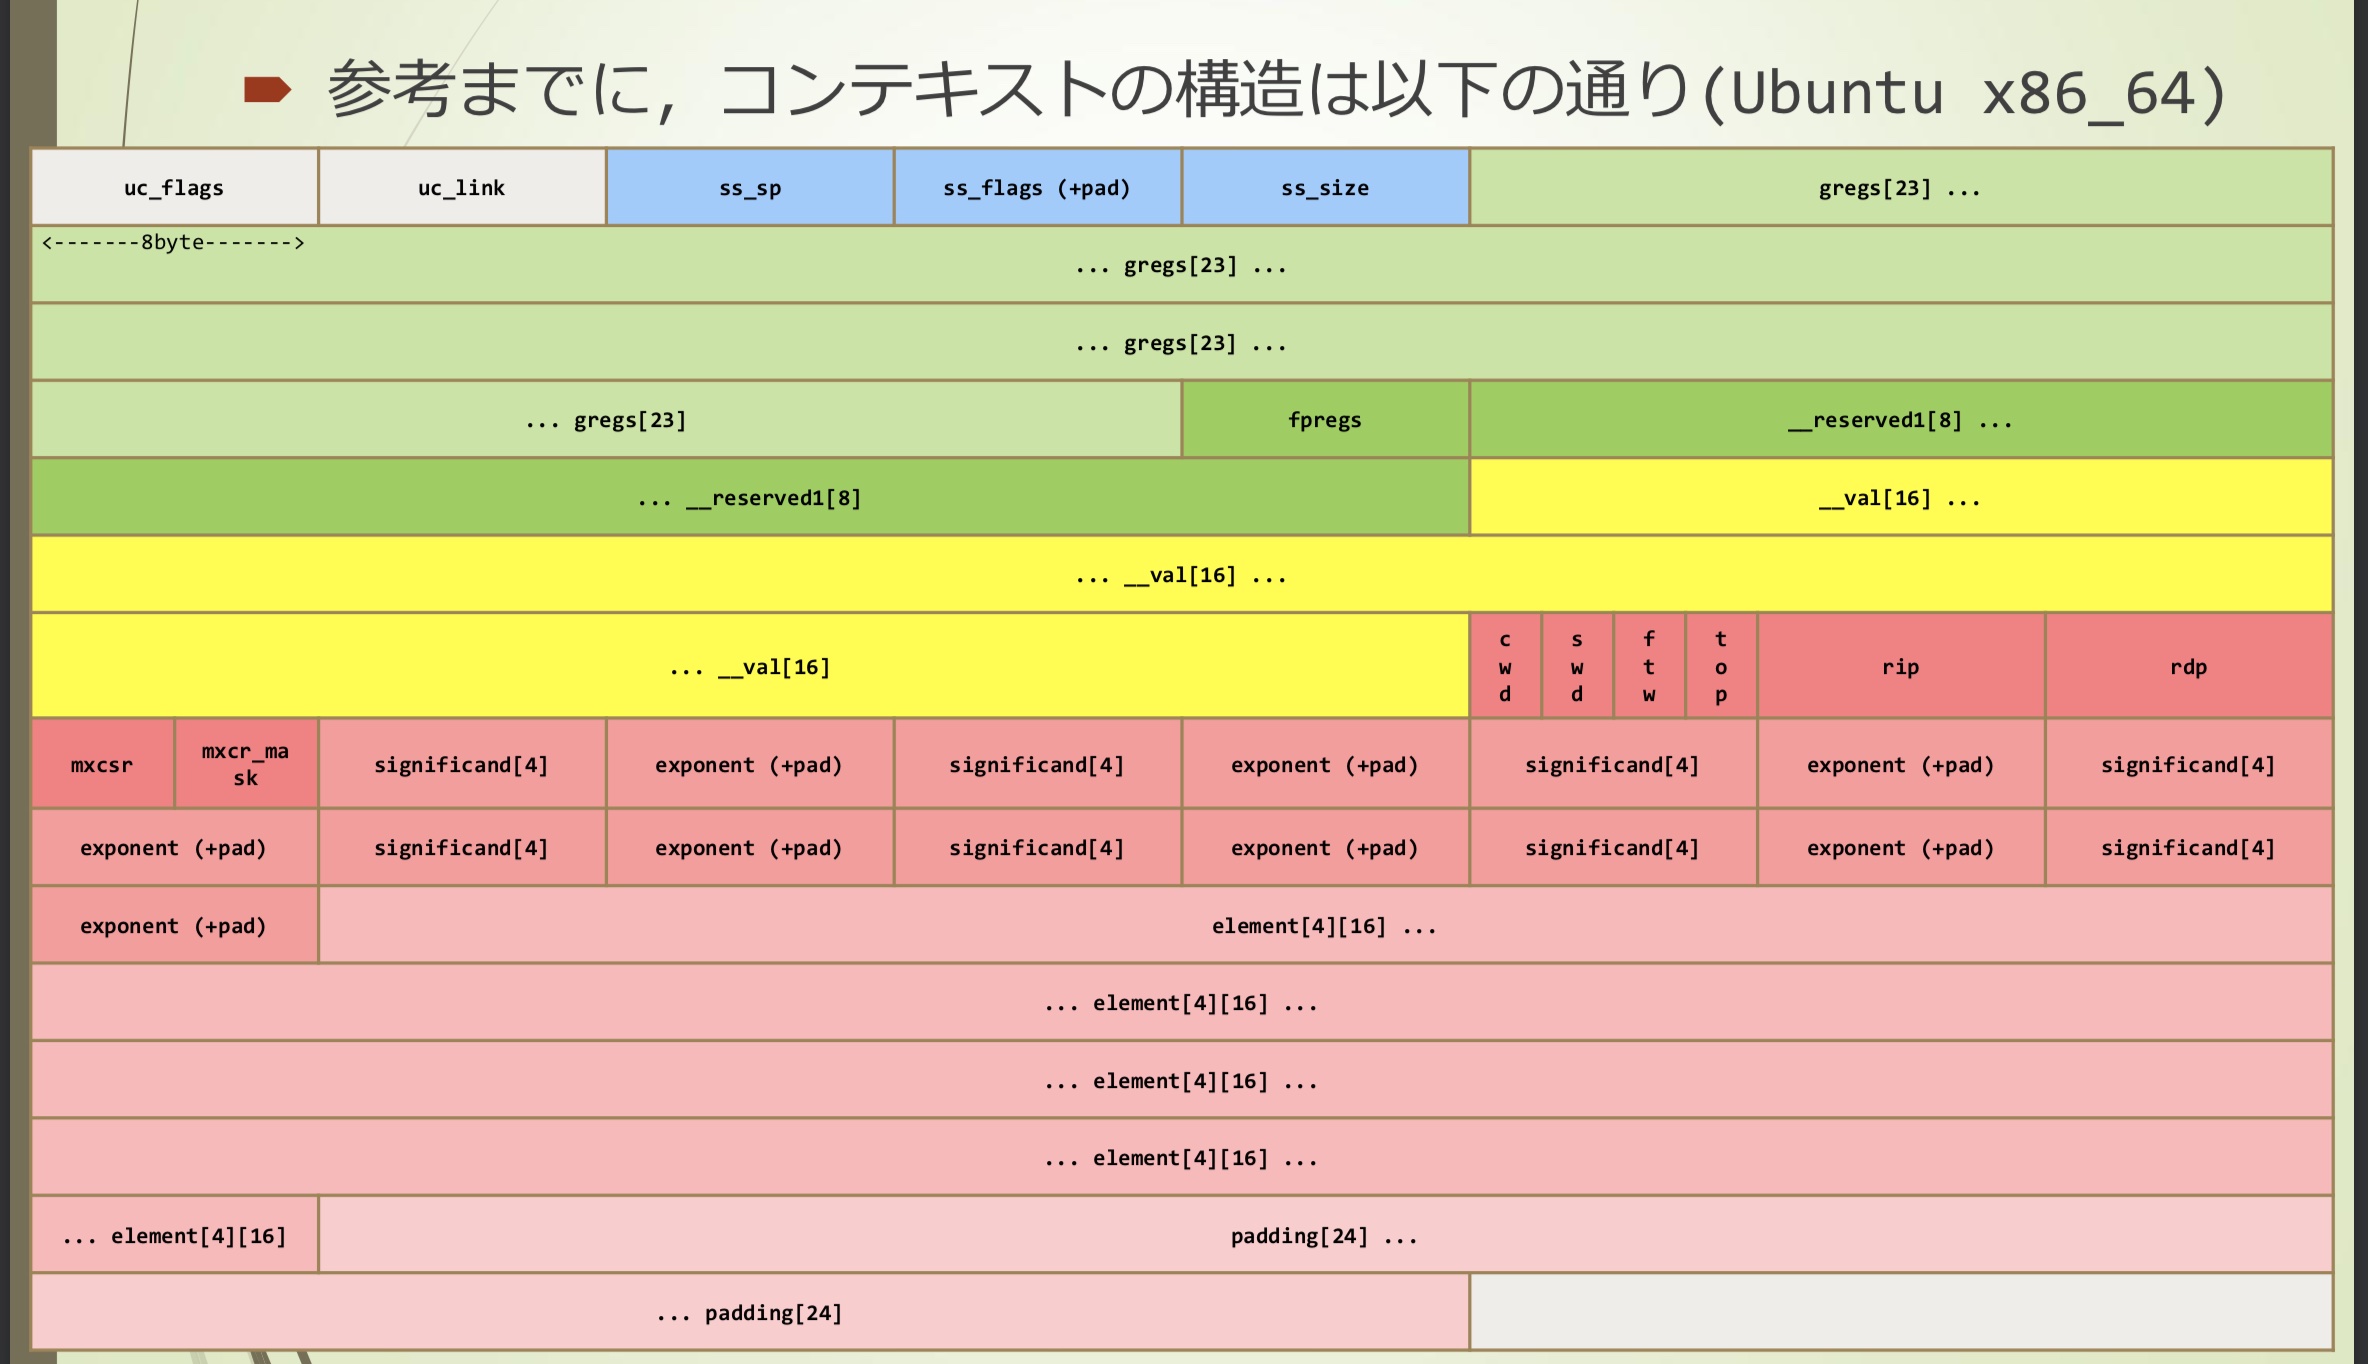
Task: Click the ss_size cell
Action: (x=1325, y=188)
